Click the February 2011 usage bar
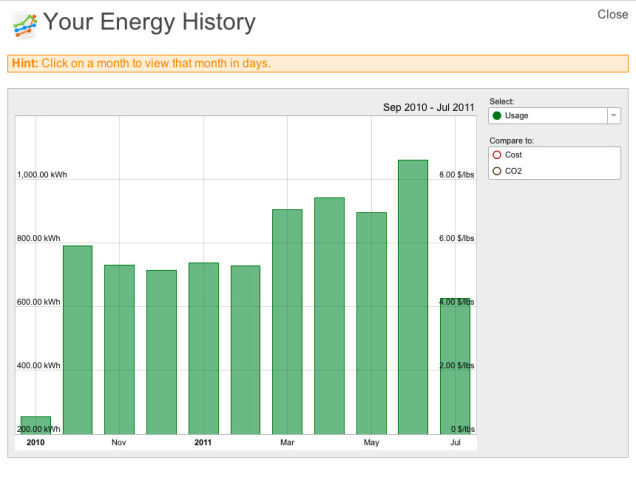 245,350
